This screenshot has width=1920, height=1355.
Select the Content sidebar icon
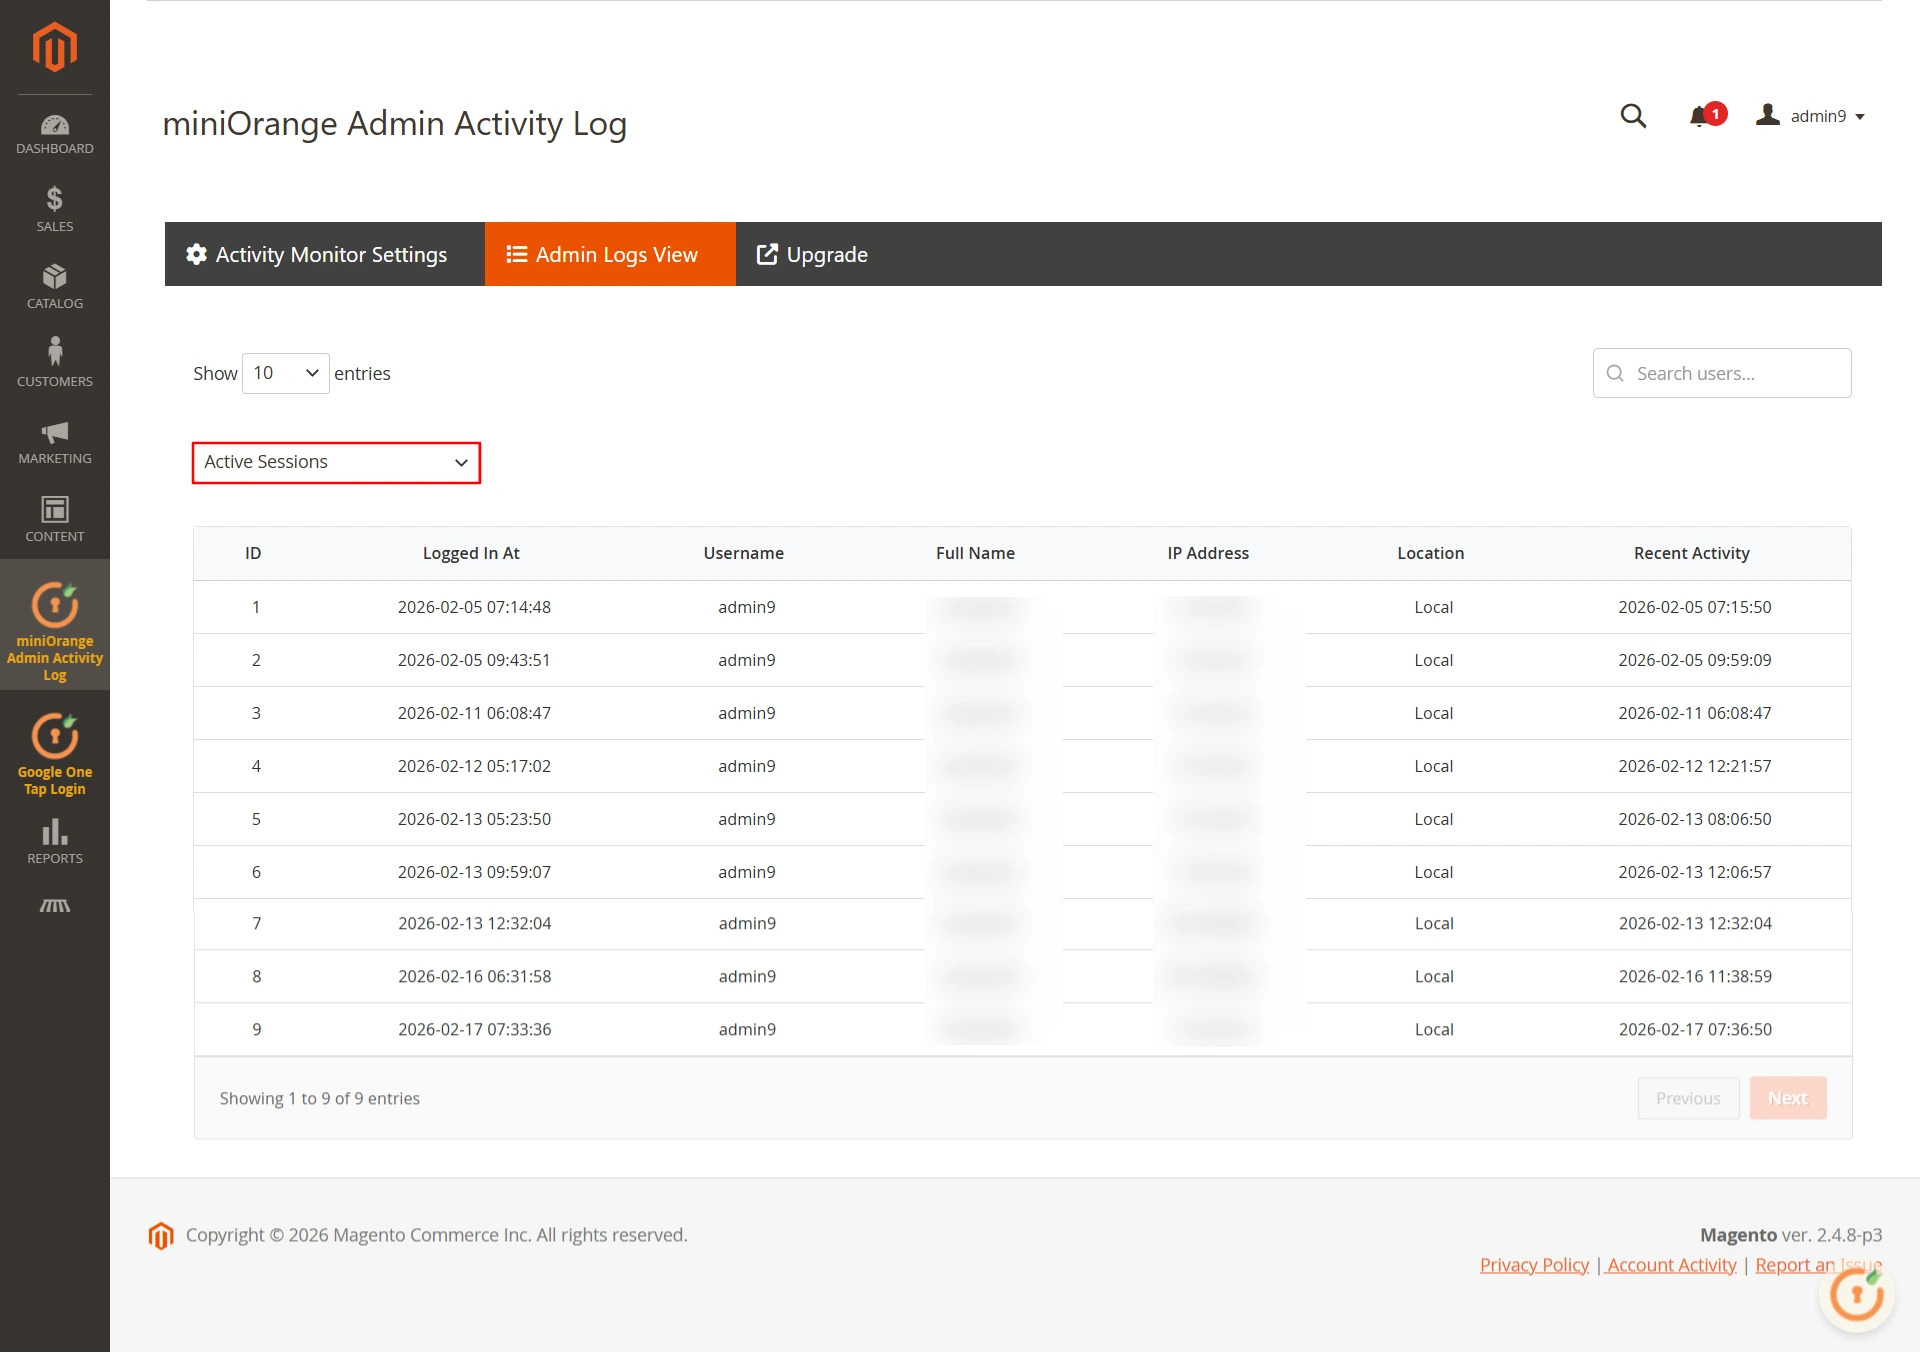pos(55,518)
